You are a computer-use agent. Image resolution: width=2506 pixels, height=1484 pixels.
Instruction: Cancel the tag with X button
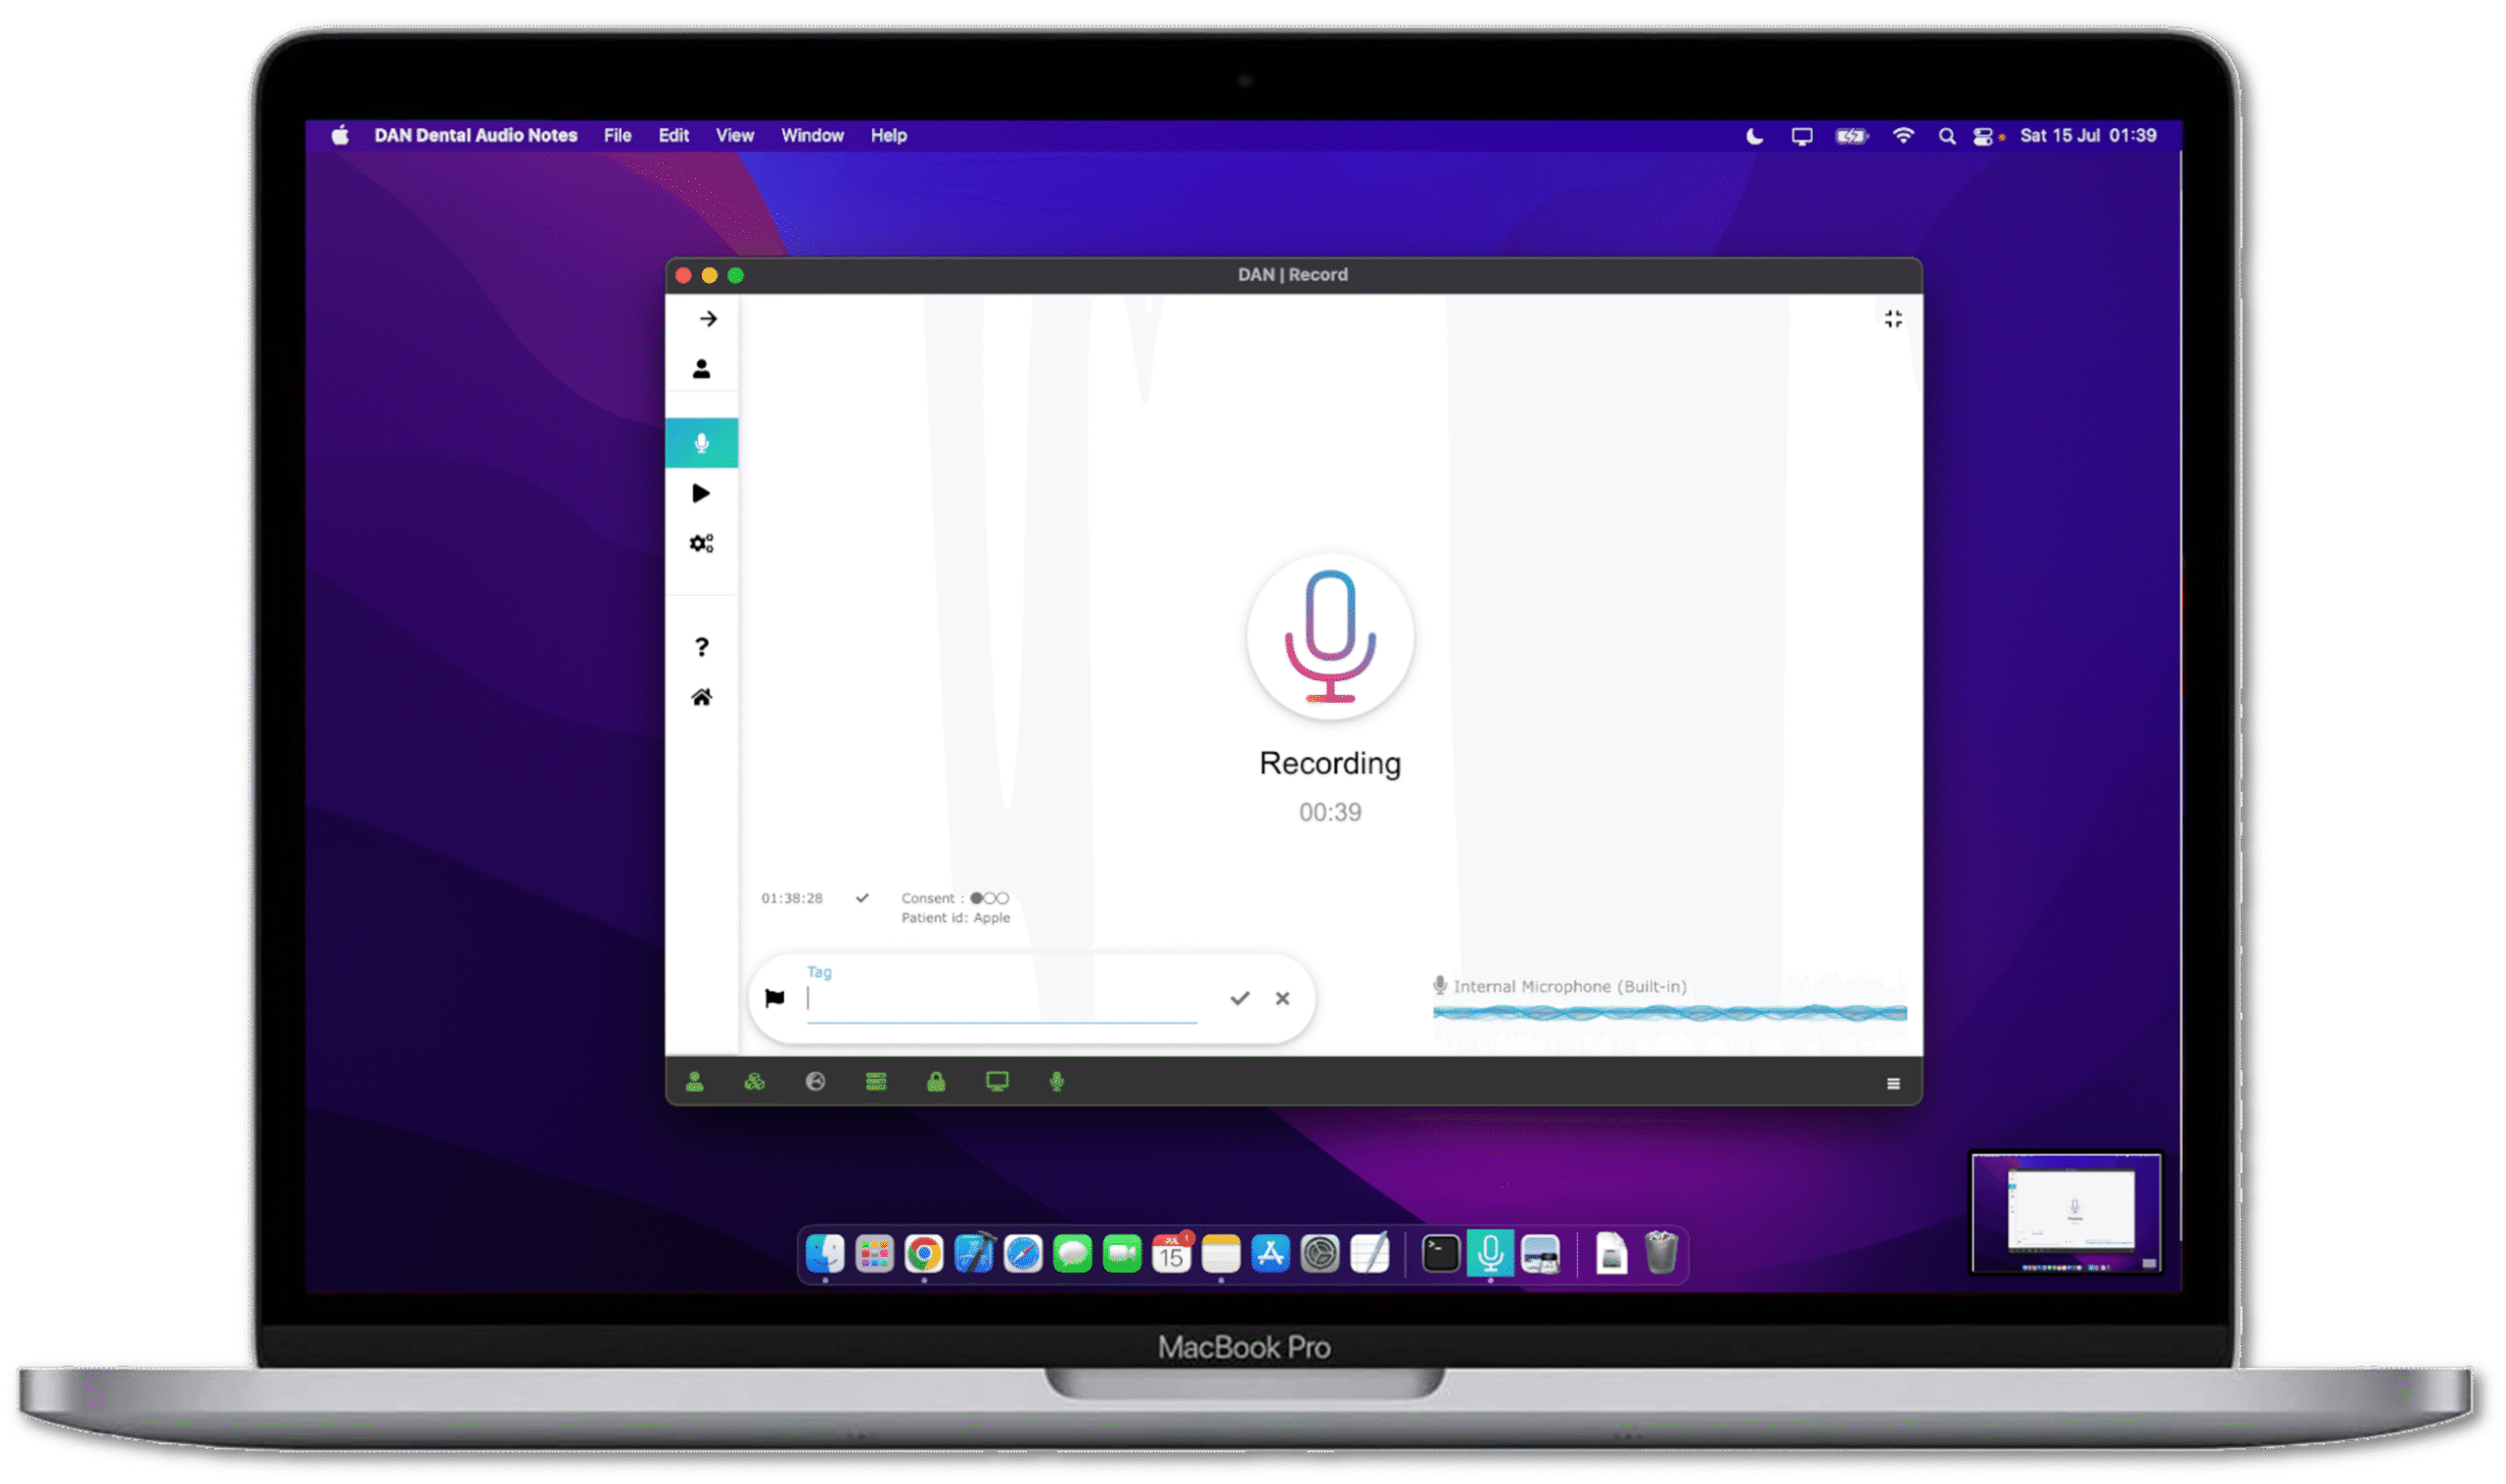tap(1282, 998)
